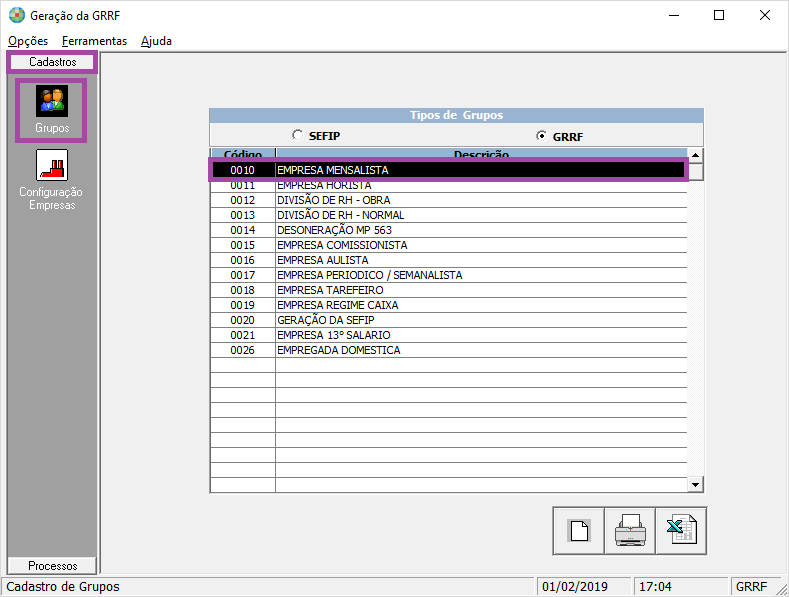Select row EMPRESA AULISTA

[x=449, y=260]
